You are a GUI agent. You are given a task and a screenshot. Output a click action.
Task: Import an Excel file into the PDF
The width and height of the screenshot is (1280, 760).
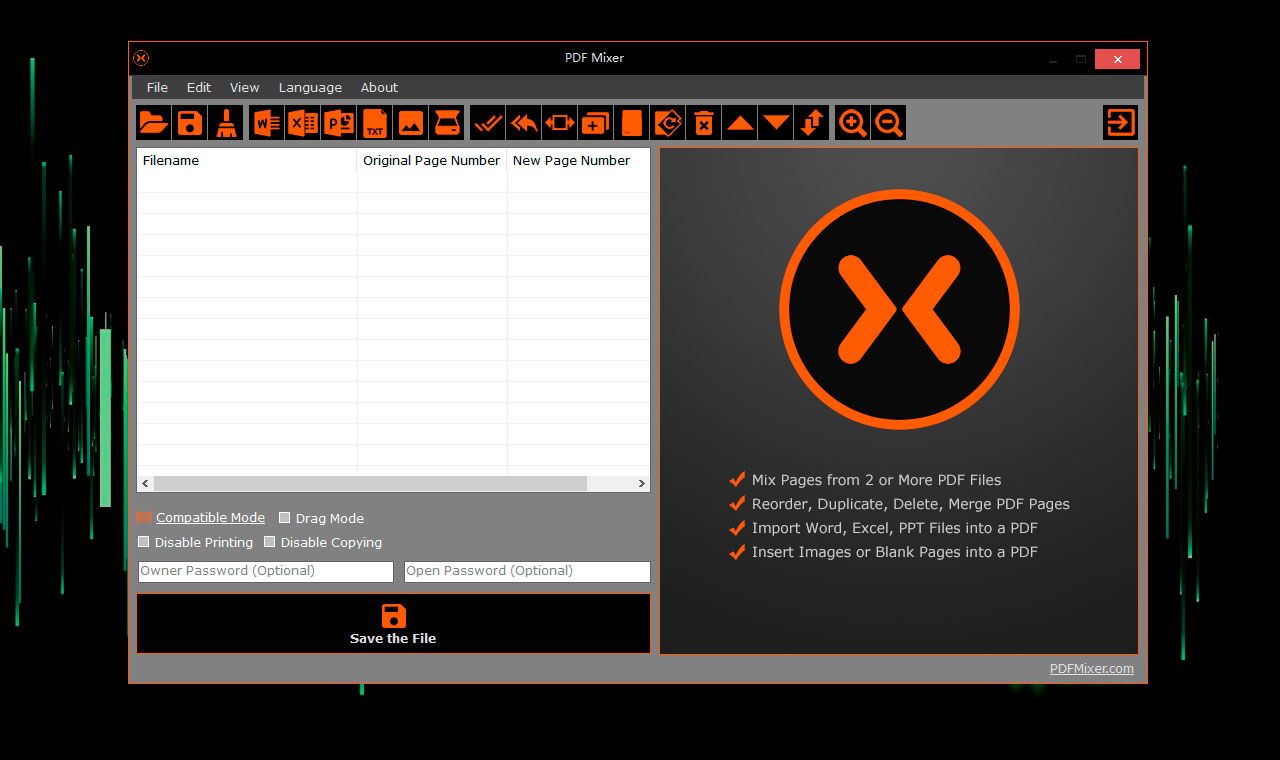click(x=302, y=122)
